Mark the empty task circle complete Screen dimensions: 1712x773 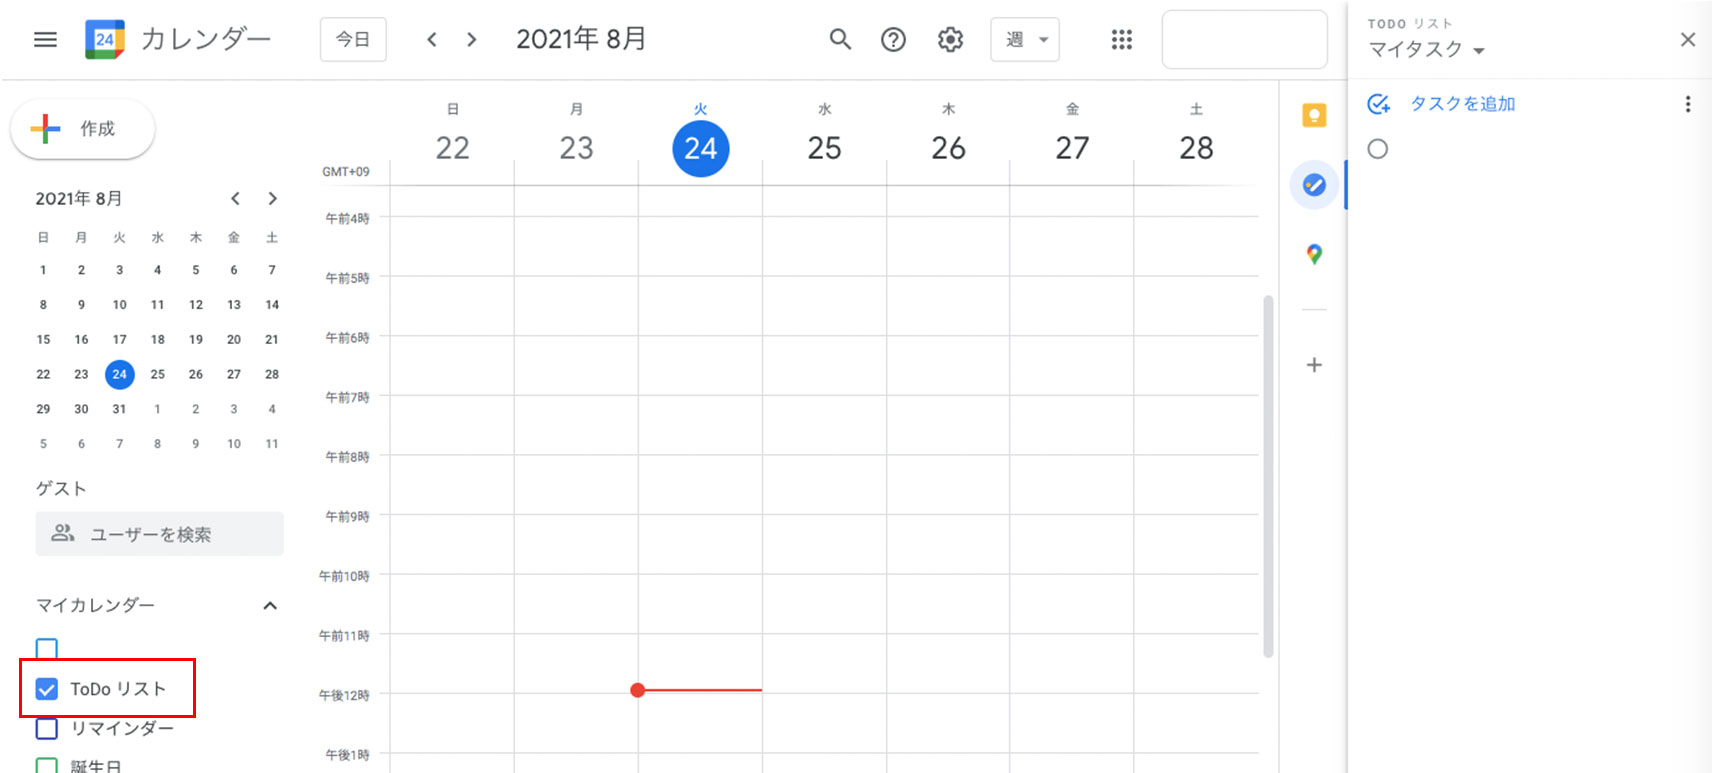tap(1378, 149)
